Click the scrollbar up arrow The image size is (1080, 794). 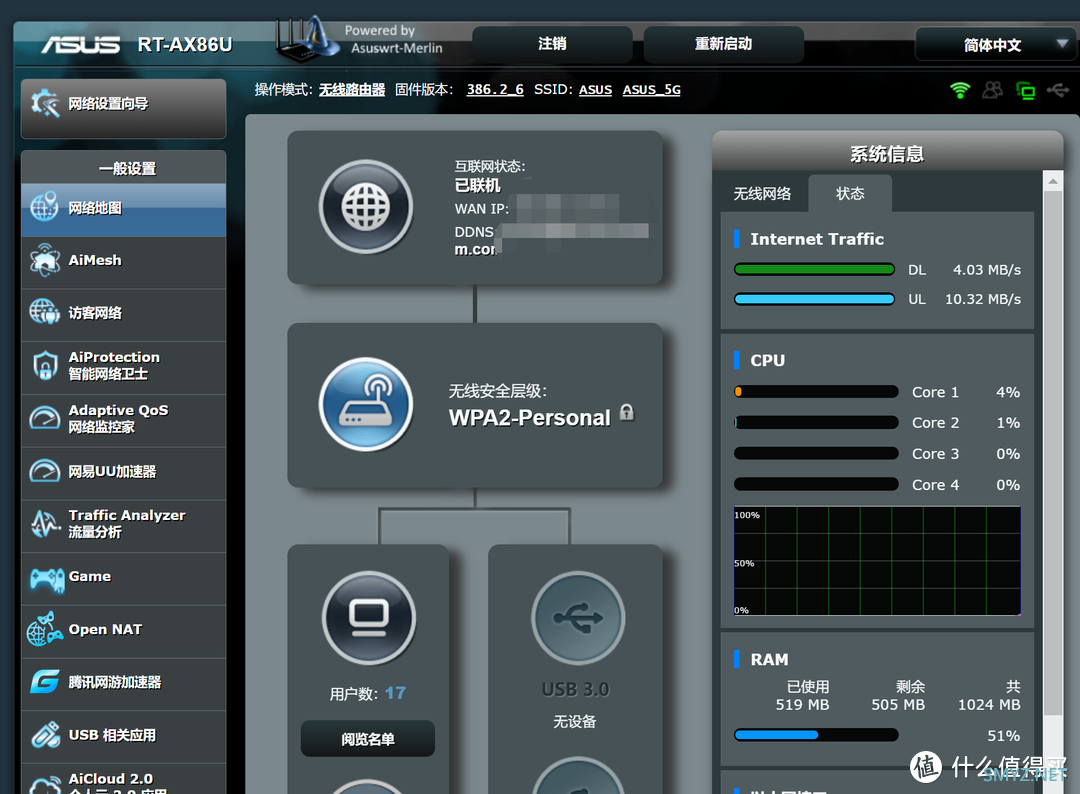click(x=1052, y=181)
